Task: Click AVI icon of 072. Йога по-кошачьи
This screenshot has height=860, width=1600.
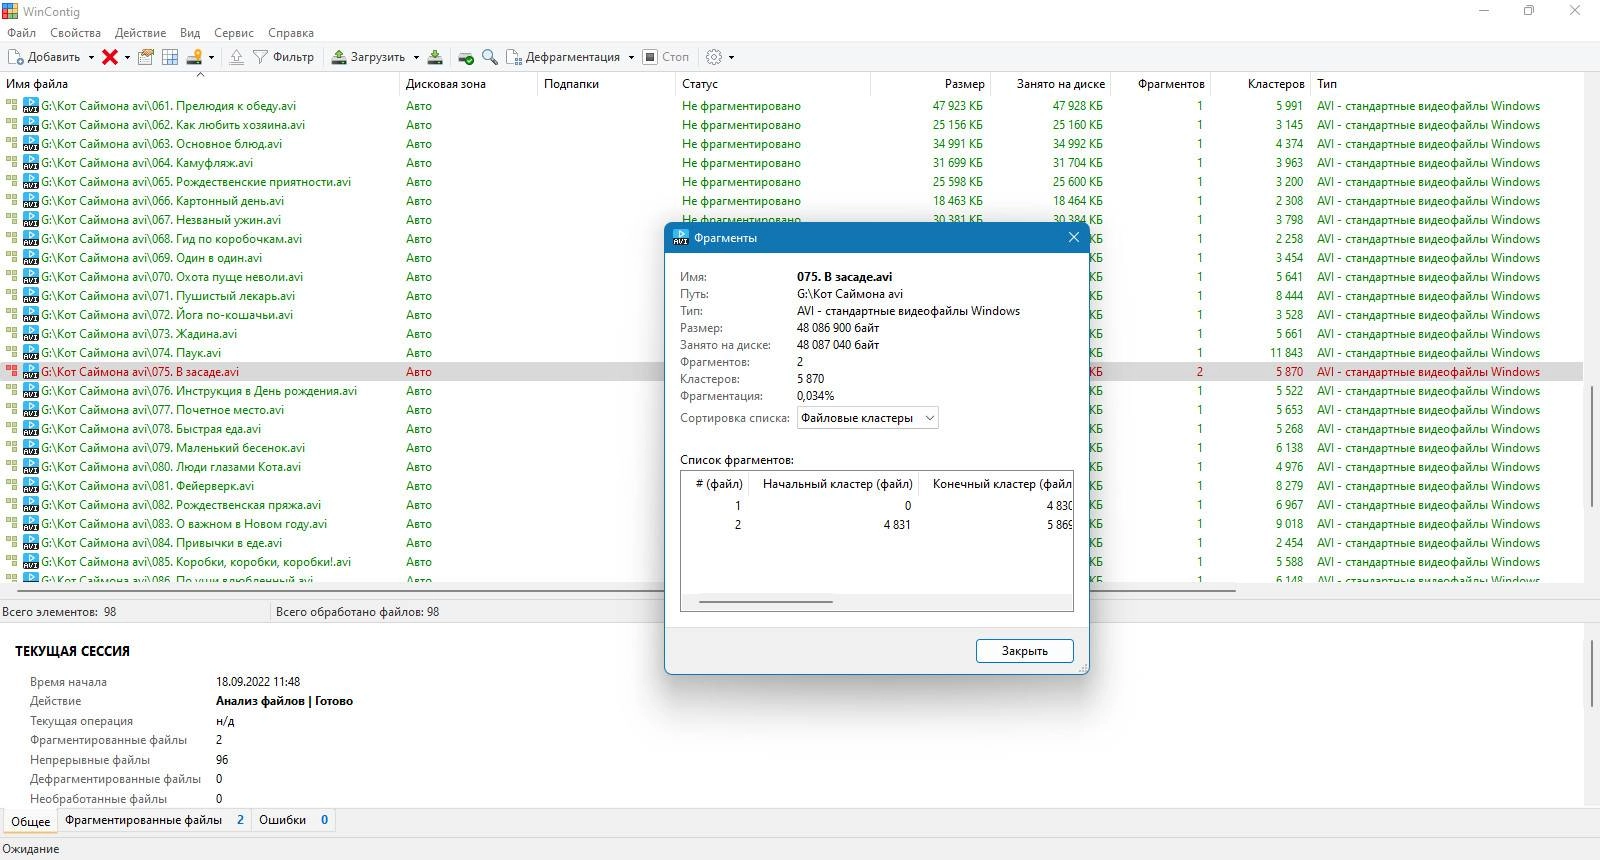Action: point(30,315)
